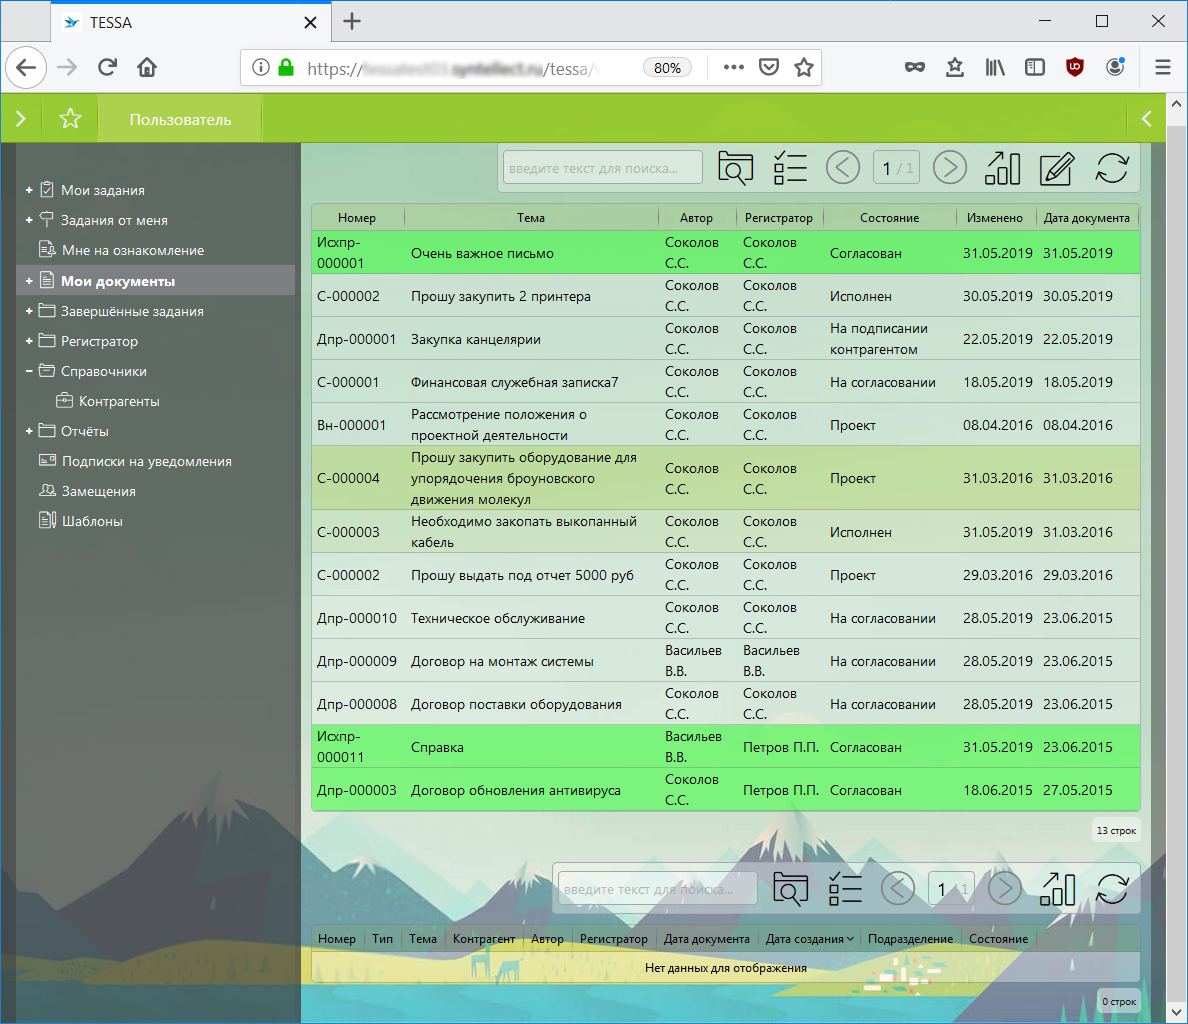Open Подписки на уведомления in the sidebar
Viewport: 1188px width, 1024px height.
pos(146,461)
